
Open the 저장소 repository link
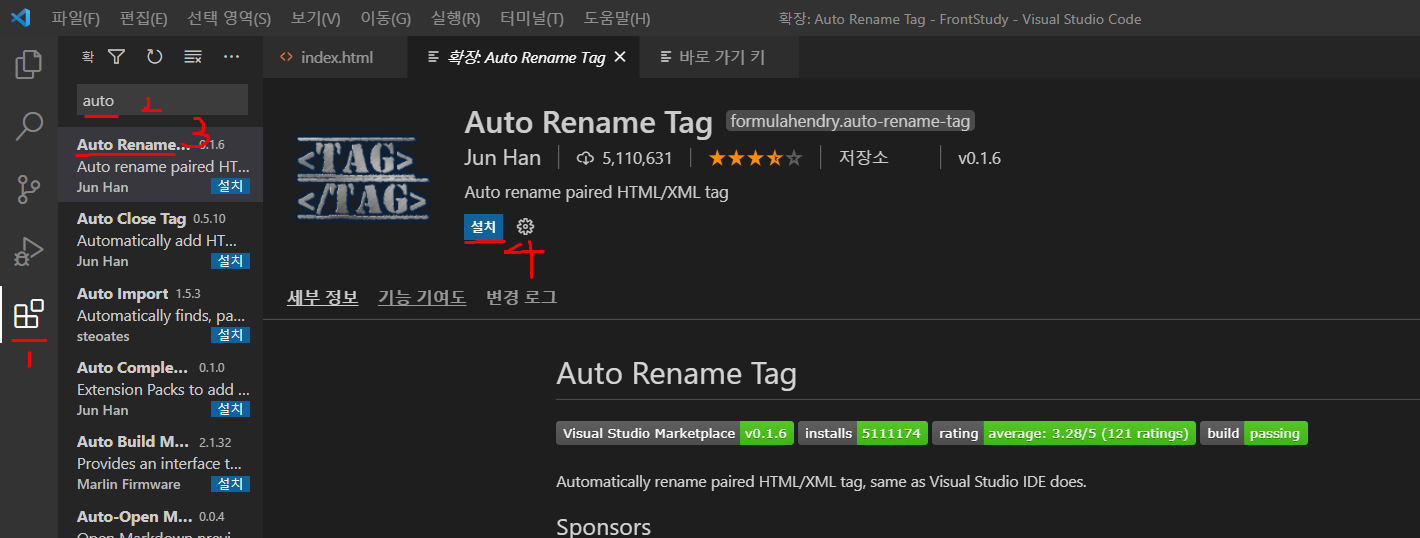(863, 158)
